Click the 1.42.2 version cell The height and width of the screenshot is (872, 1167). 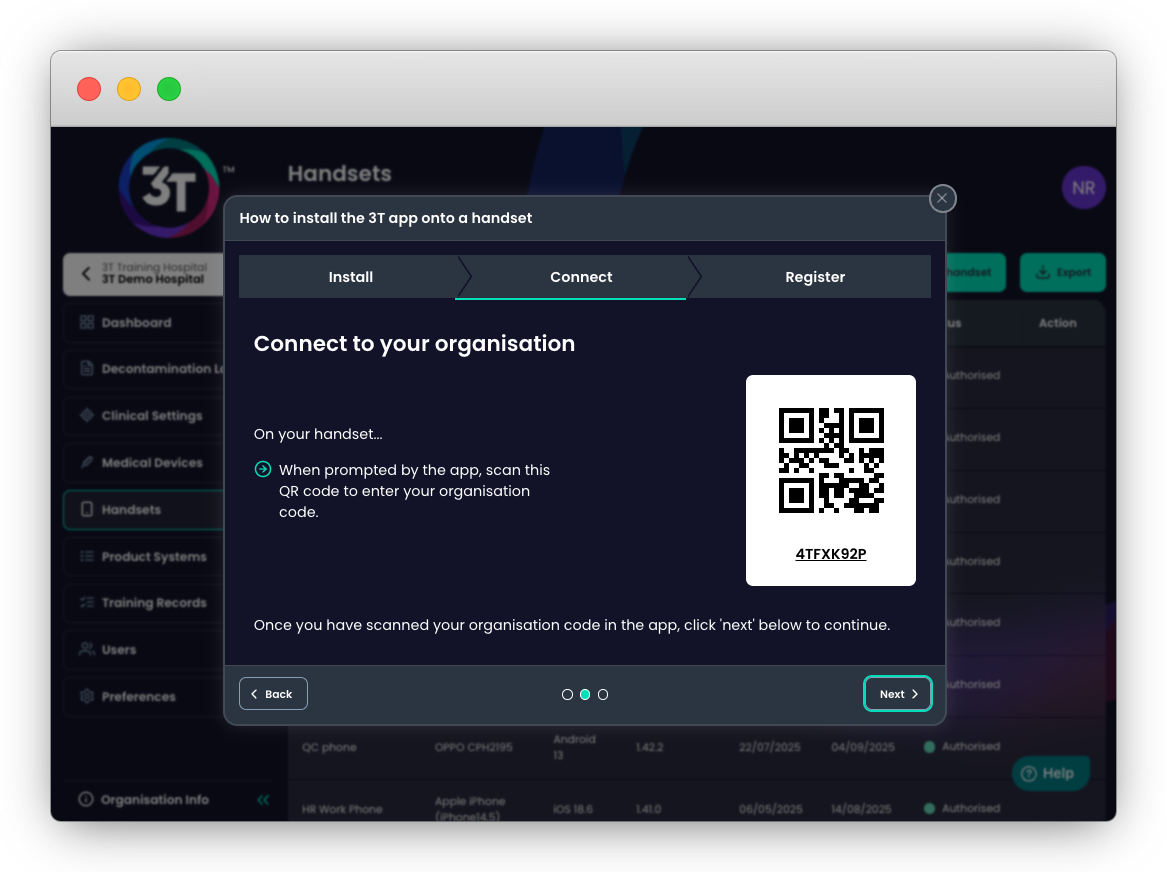pyautogui.click(x=649, y=747)
